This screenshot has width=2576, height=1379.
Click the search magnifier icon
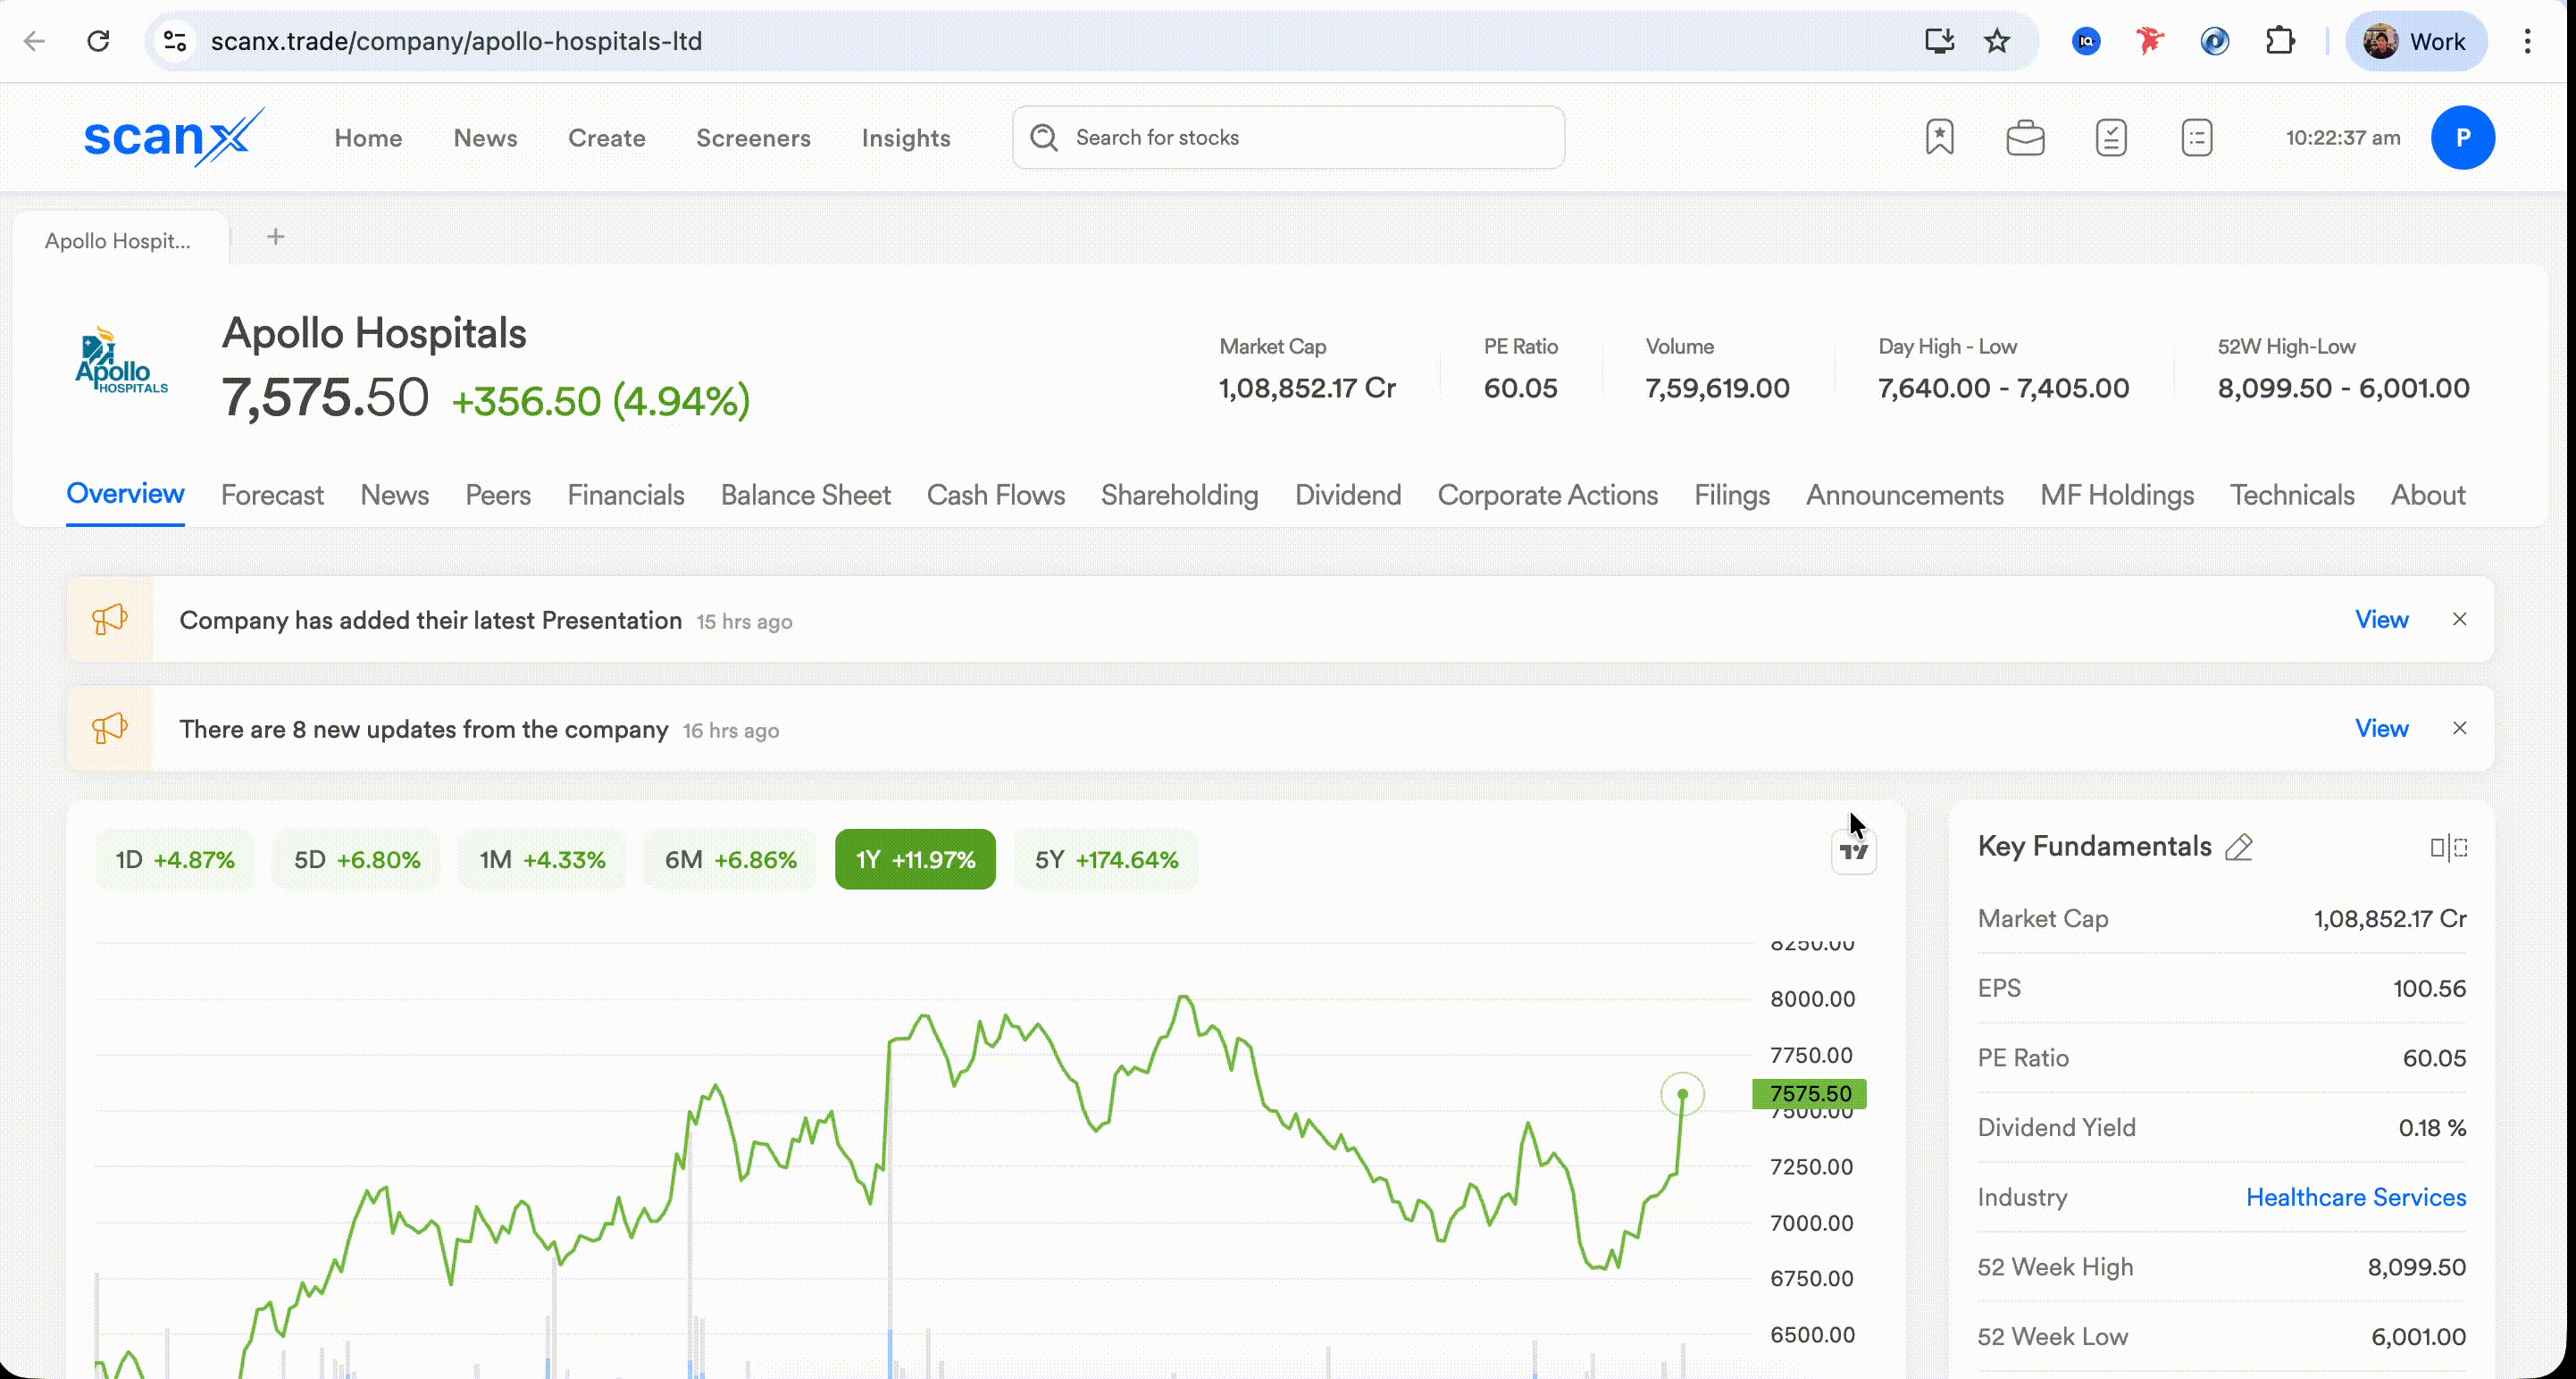coord(1044,137)
